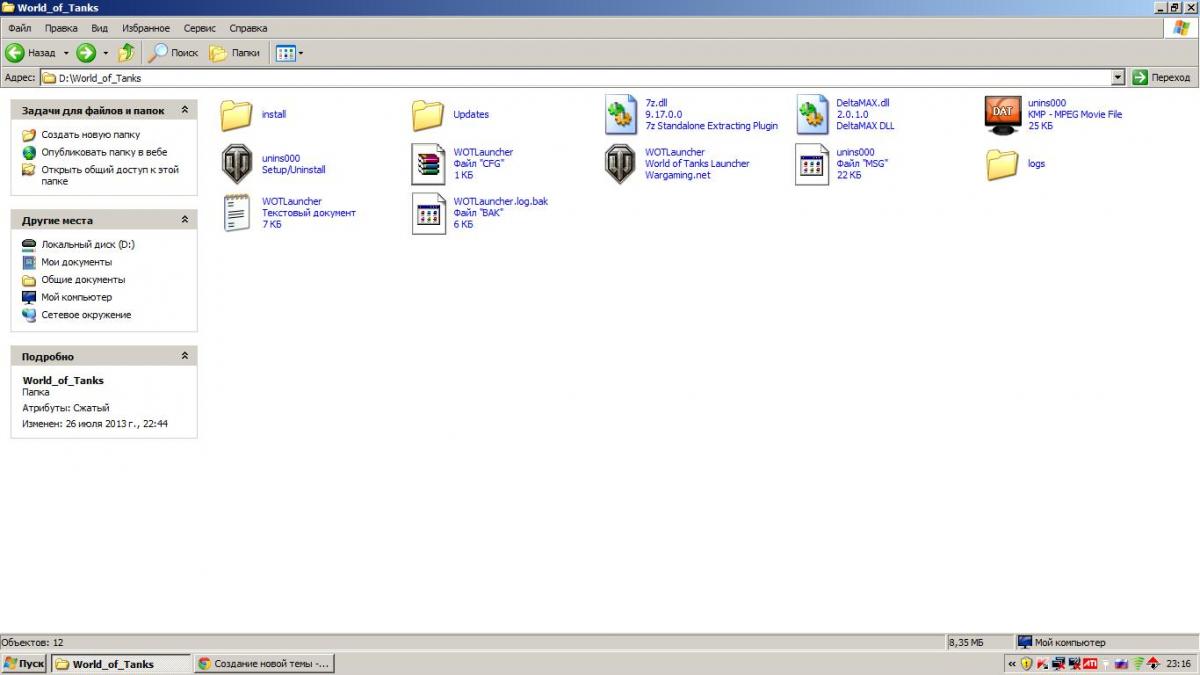Collapse the "Подробно" details panel
The height and width of the screenshot is (675, 1200).
tap(184, 356)
